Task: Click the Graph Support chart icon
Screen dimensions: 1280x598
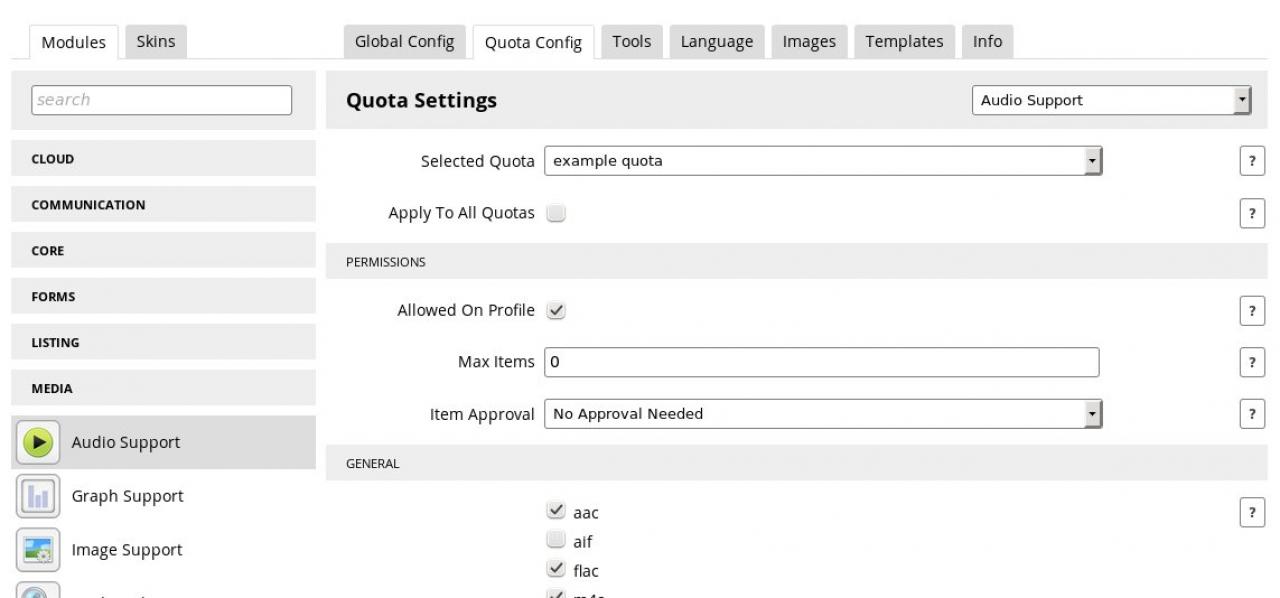Action: click(x=38, y=496)
